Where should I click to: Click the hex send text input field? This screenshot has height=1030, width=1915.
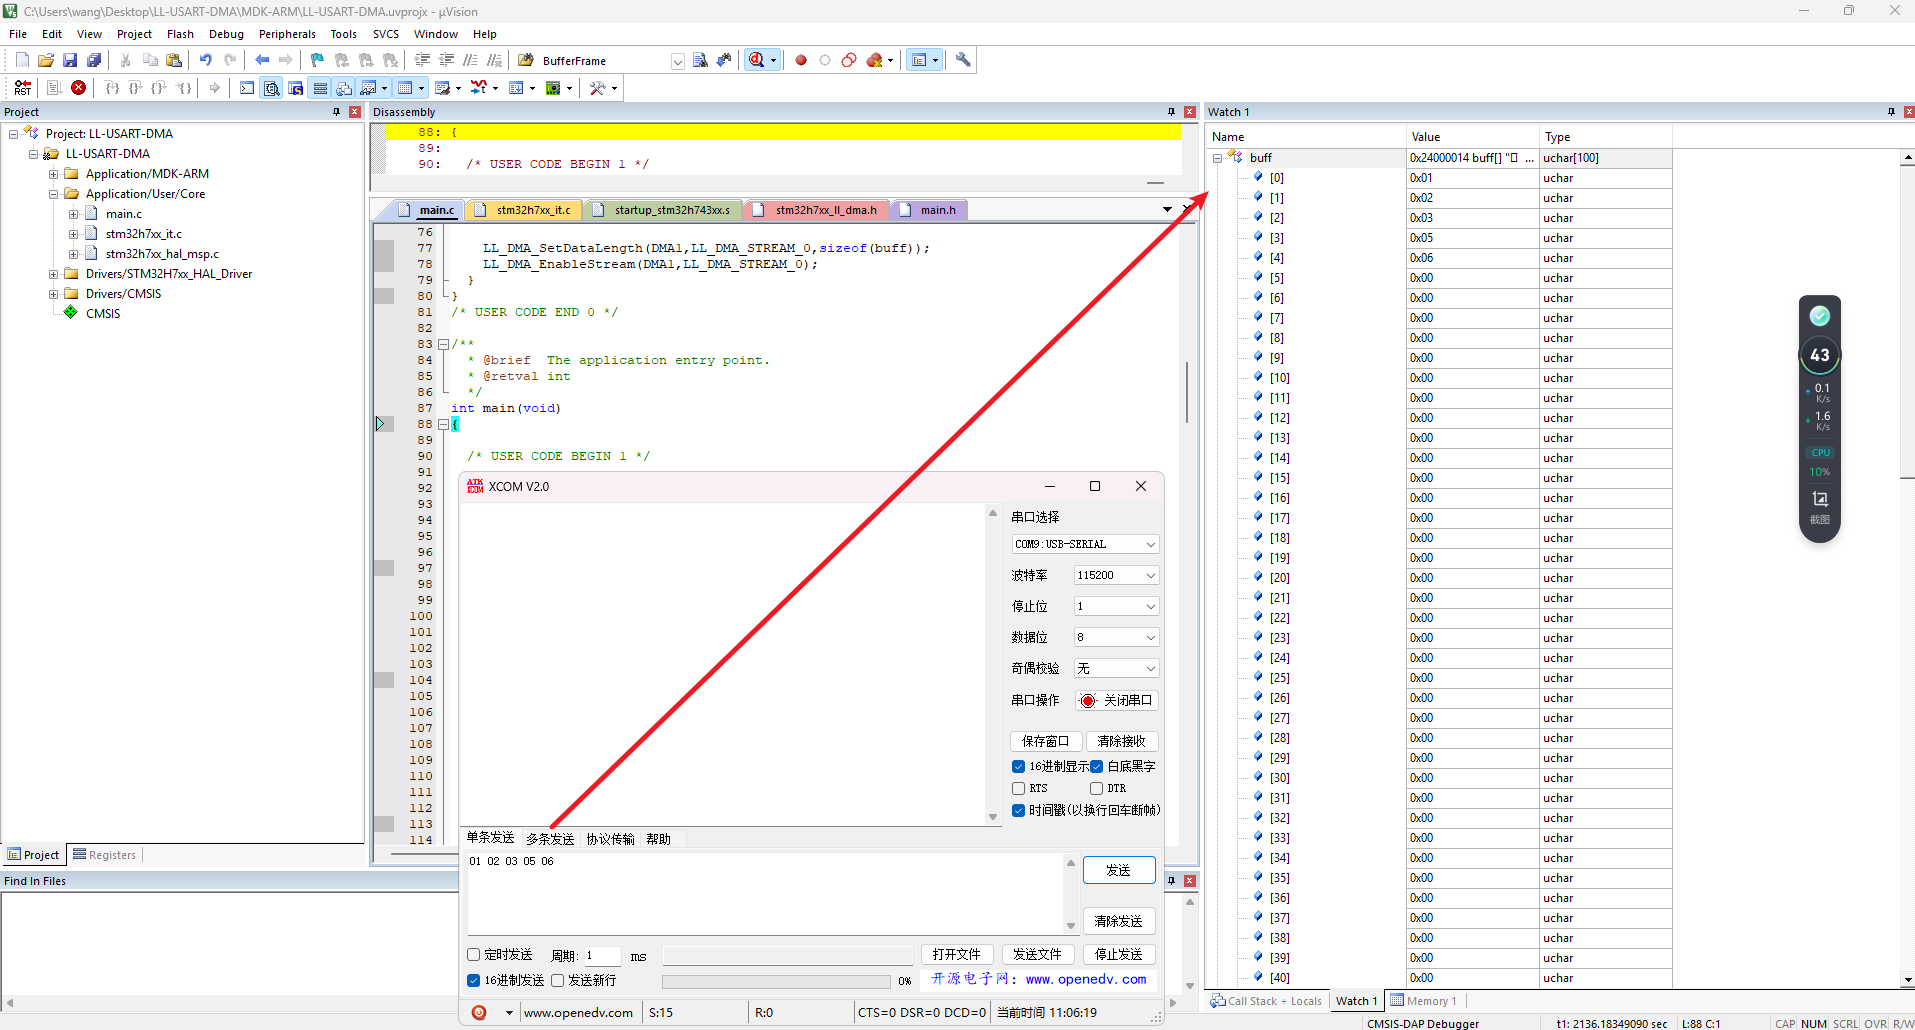[765, 892]
